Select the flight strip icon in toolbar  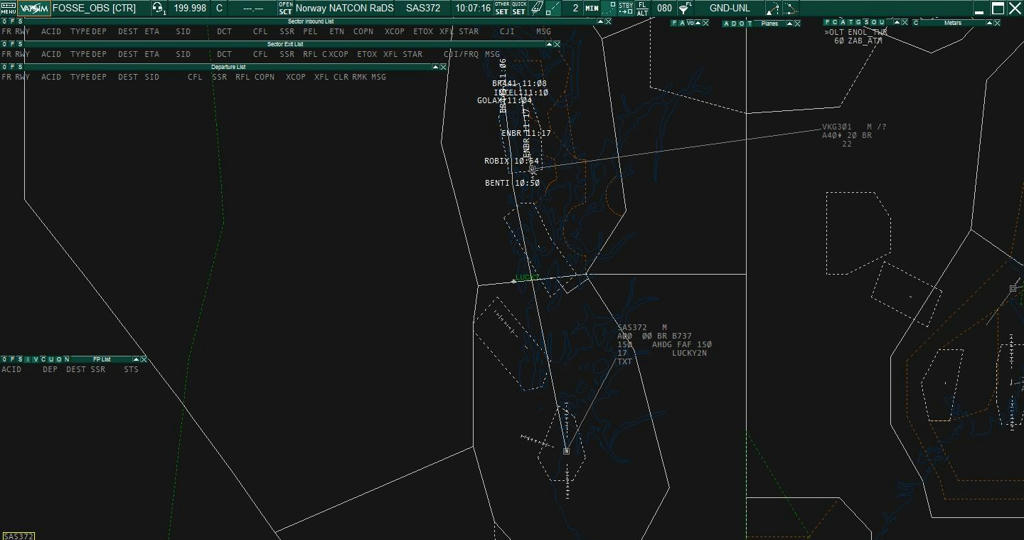coord(537,8)
